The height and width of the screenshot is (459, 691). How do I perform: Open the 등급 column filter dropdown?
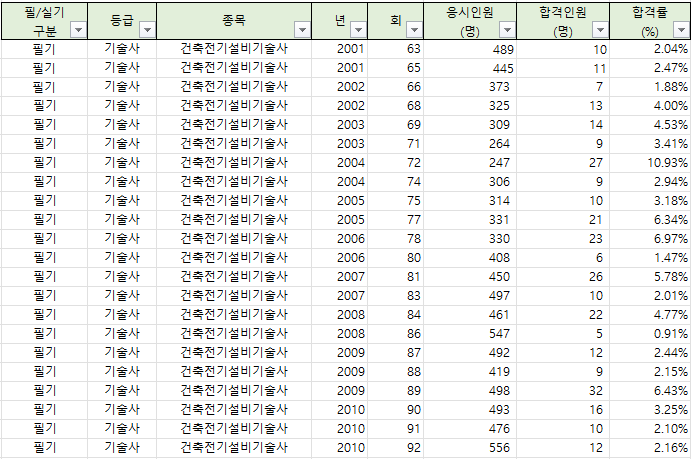[x=148, y=30]
